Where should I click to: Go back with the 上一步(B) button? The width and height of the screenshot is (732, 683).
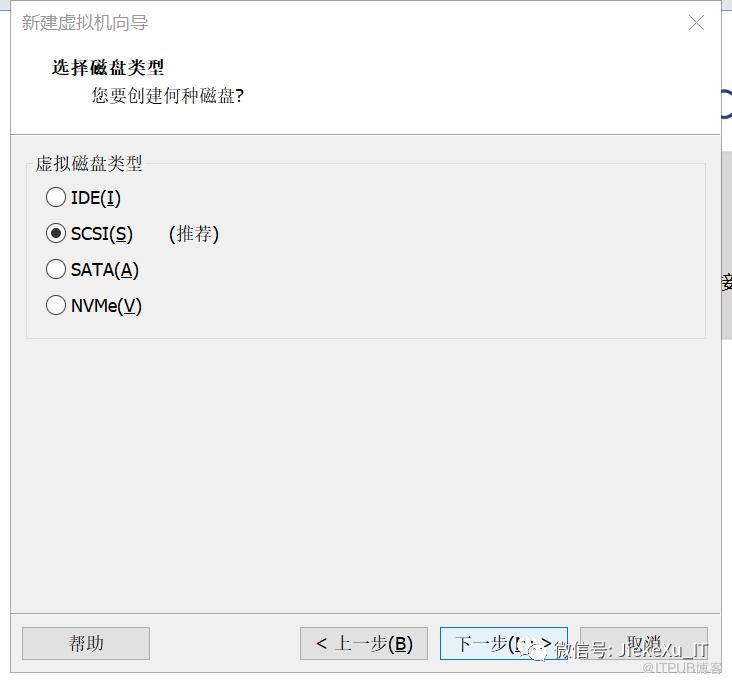(363, 643)
